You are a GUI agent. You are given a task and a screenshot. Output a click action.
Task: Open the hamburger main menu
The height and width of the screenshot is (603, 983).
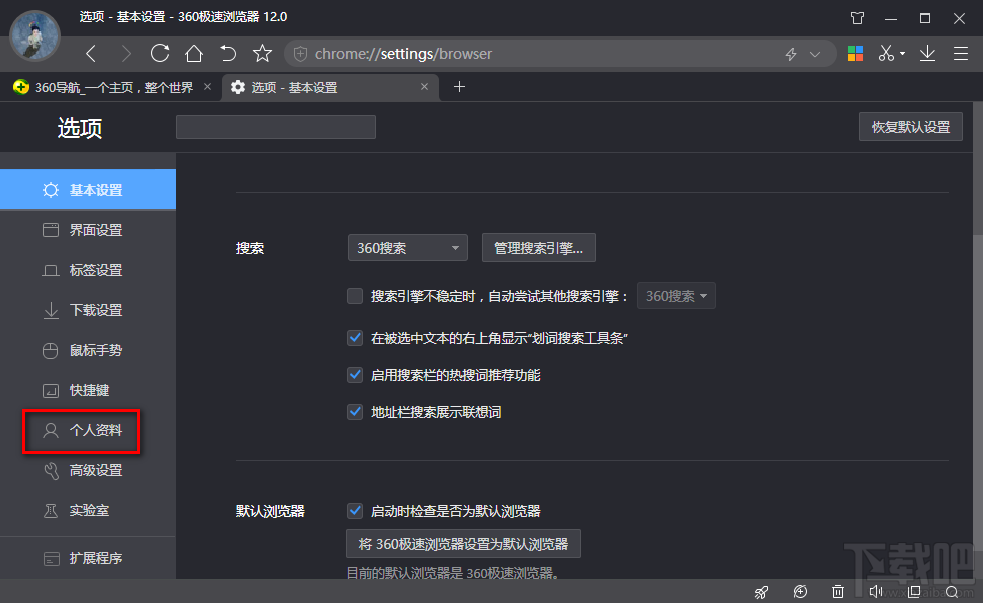pos(961,54)
